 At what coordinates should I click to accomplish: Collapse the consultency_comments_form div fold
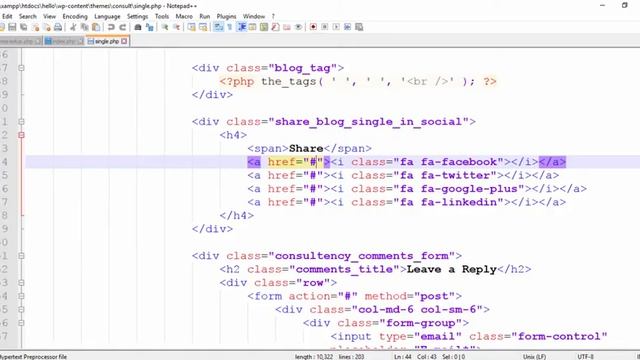(21, 256)
